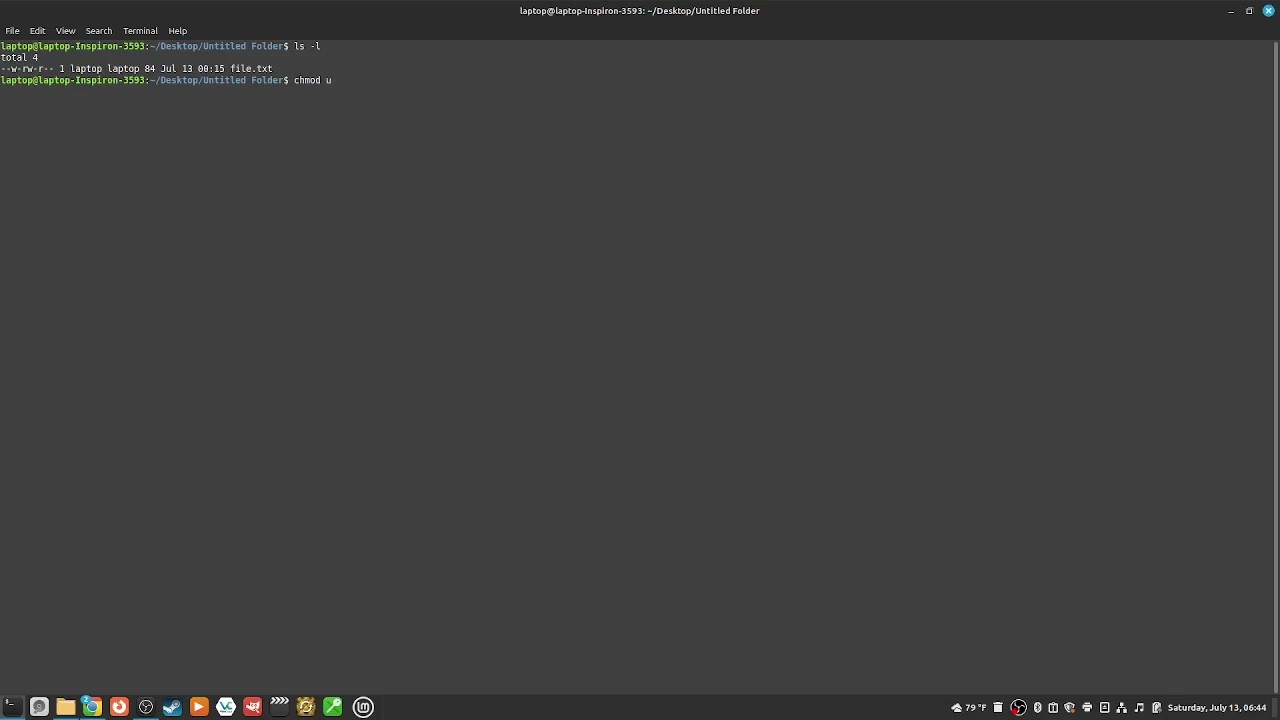Click the 79 °F weather applet
The image size is (1280, 720).
[968, 708]
